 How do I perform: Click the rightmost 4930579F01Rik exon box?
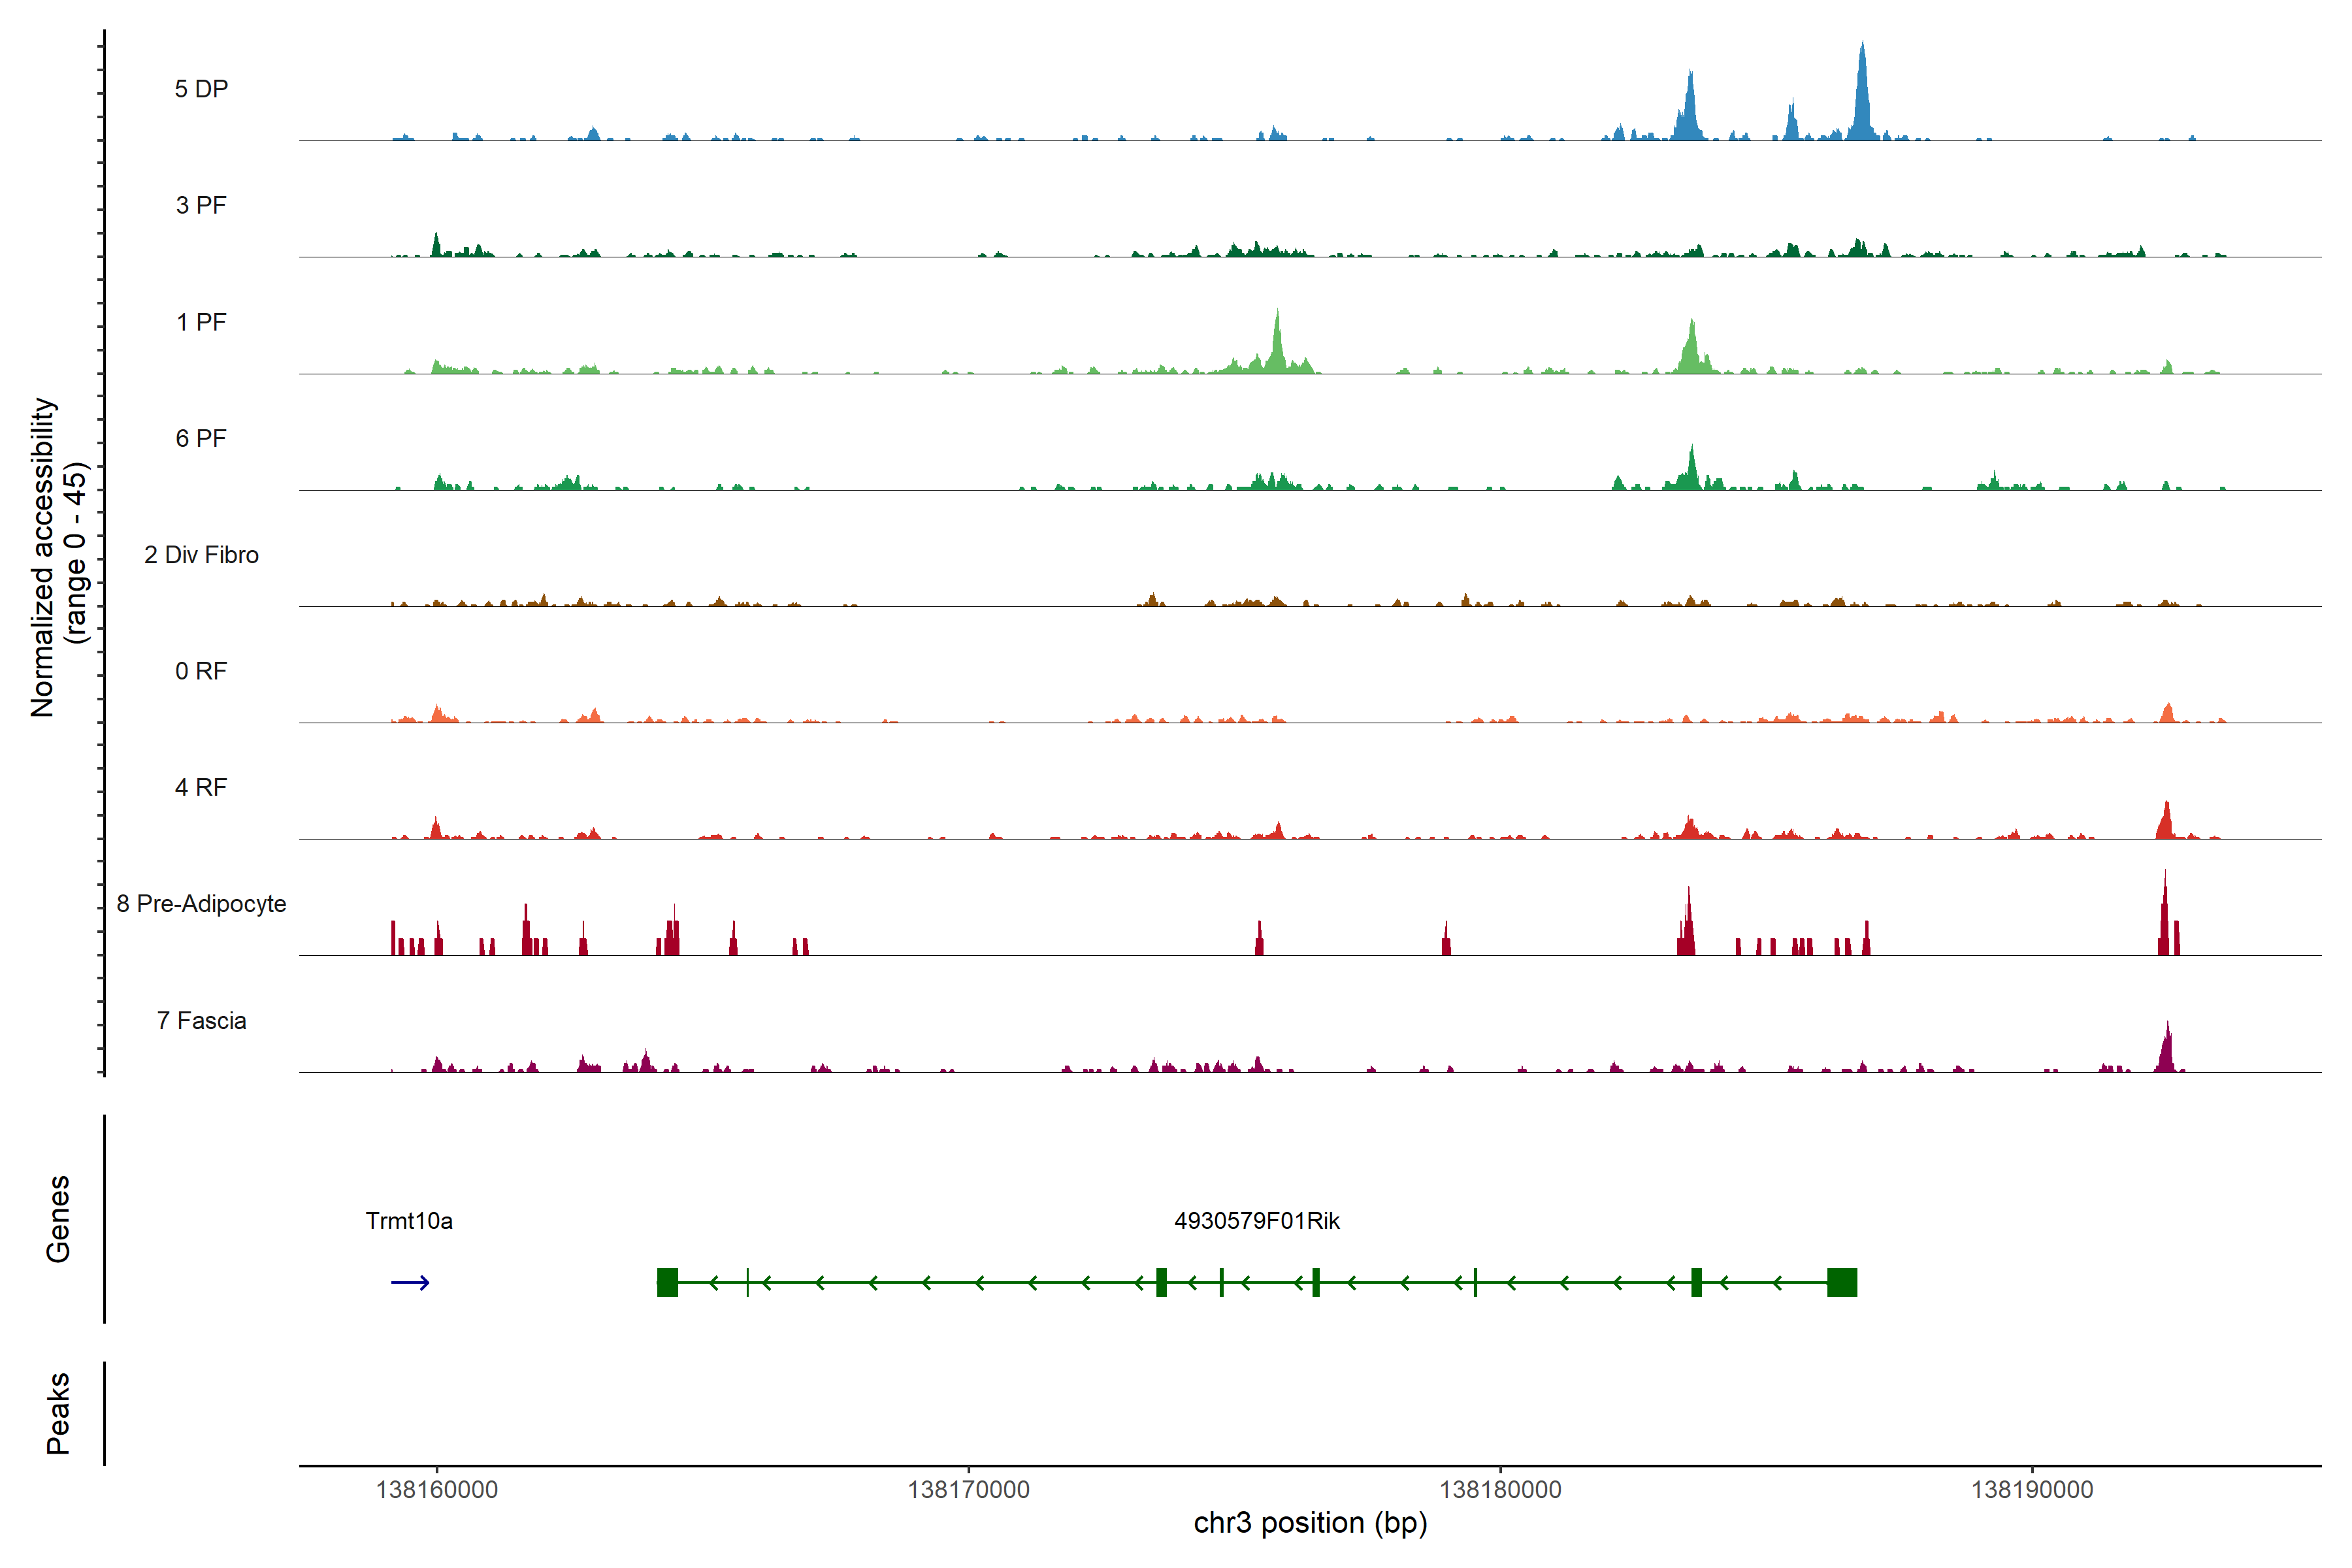click(x=1841, y=1282)
